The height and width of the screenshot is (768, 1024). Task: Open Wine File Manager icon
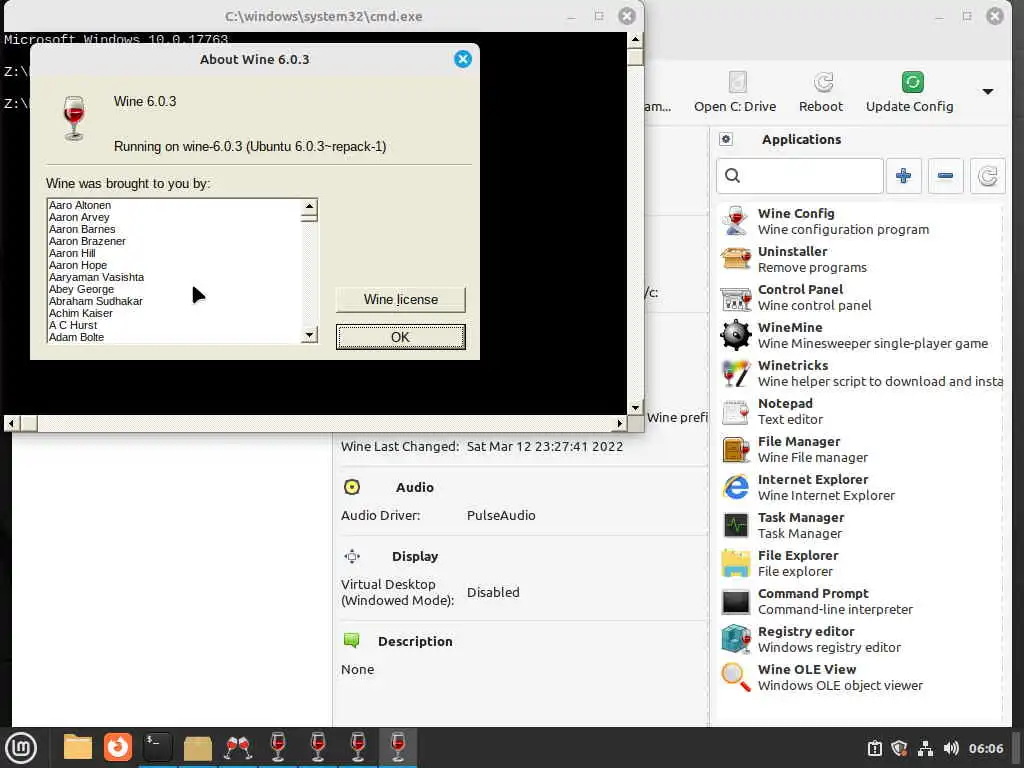click(735, 449)
